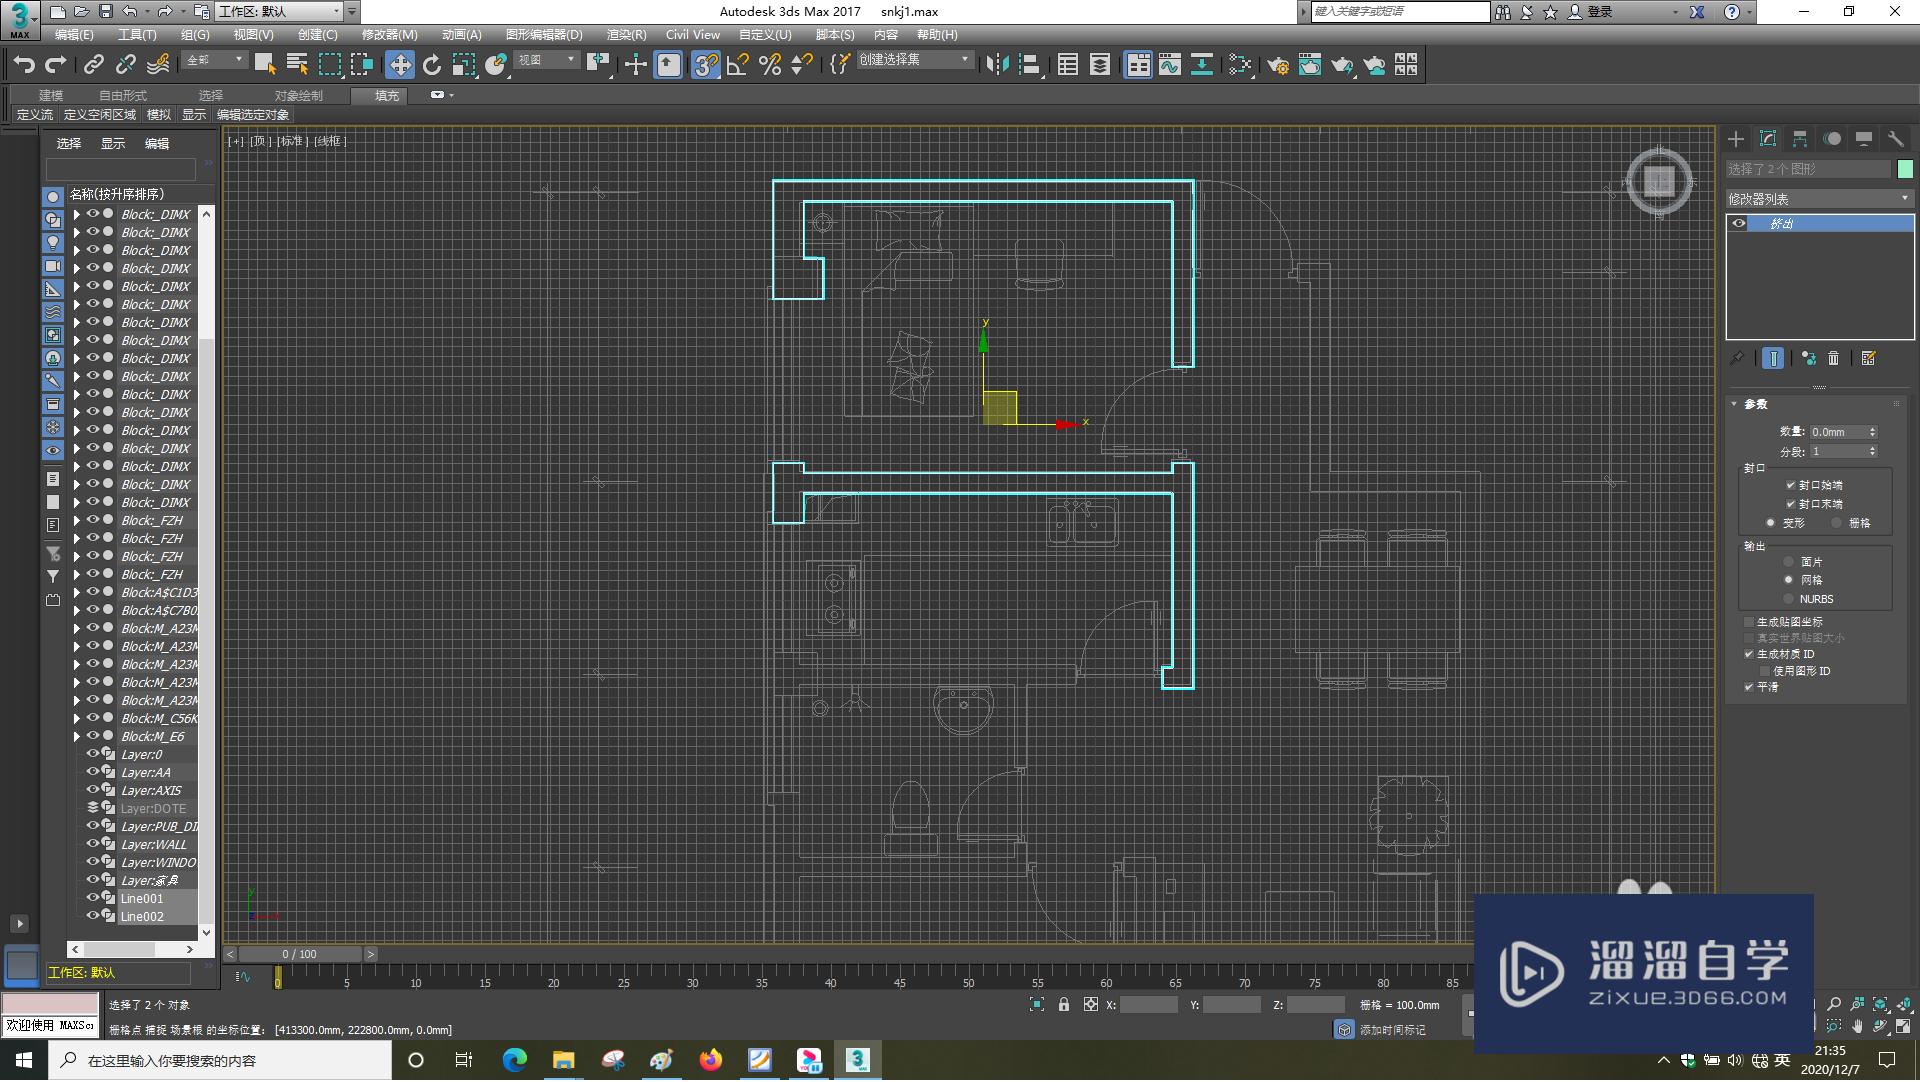
Task: Open the Utilities wrench panel tab
Action: pos(1896,139)
